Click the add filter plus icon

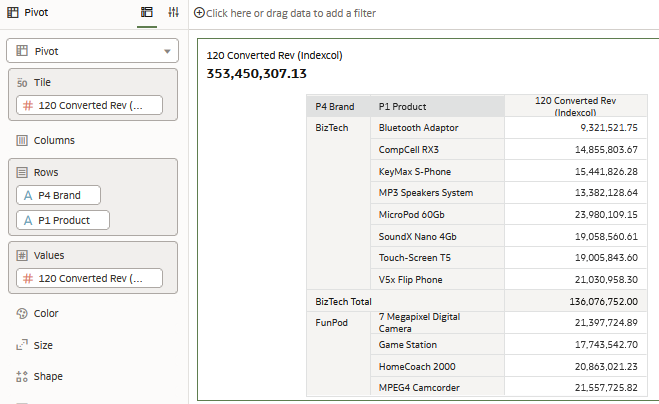tap(199, 13)
